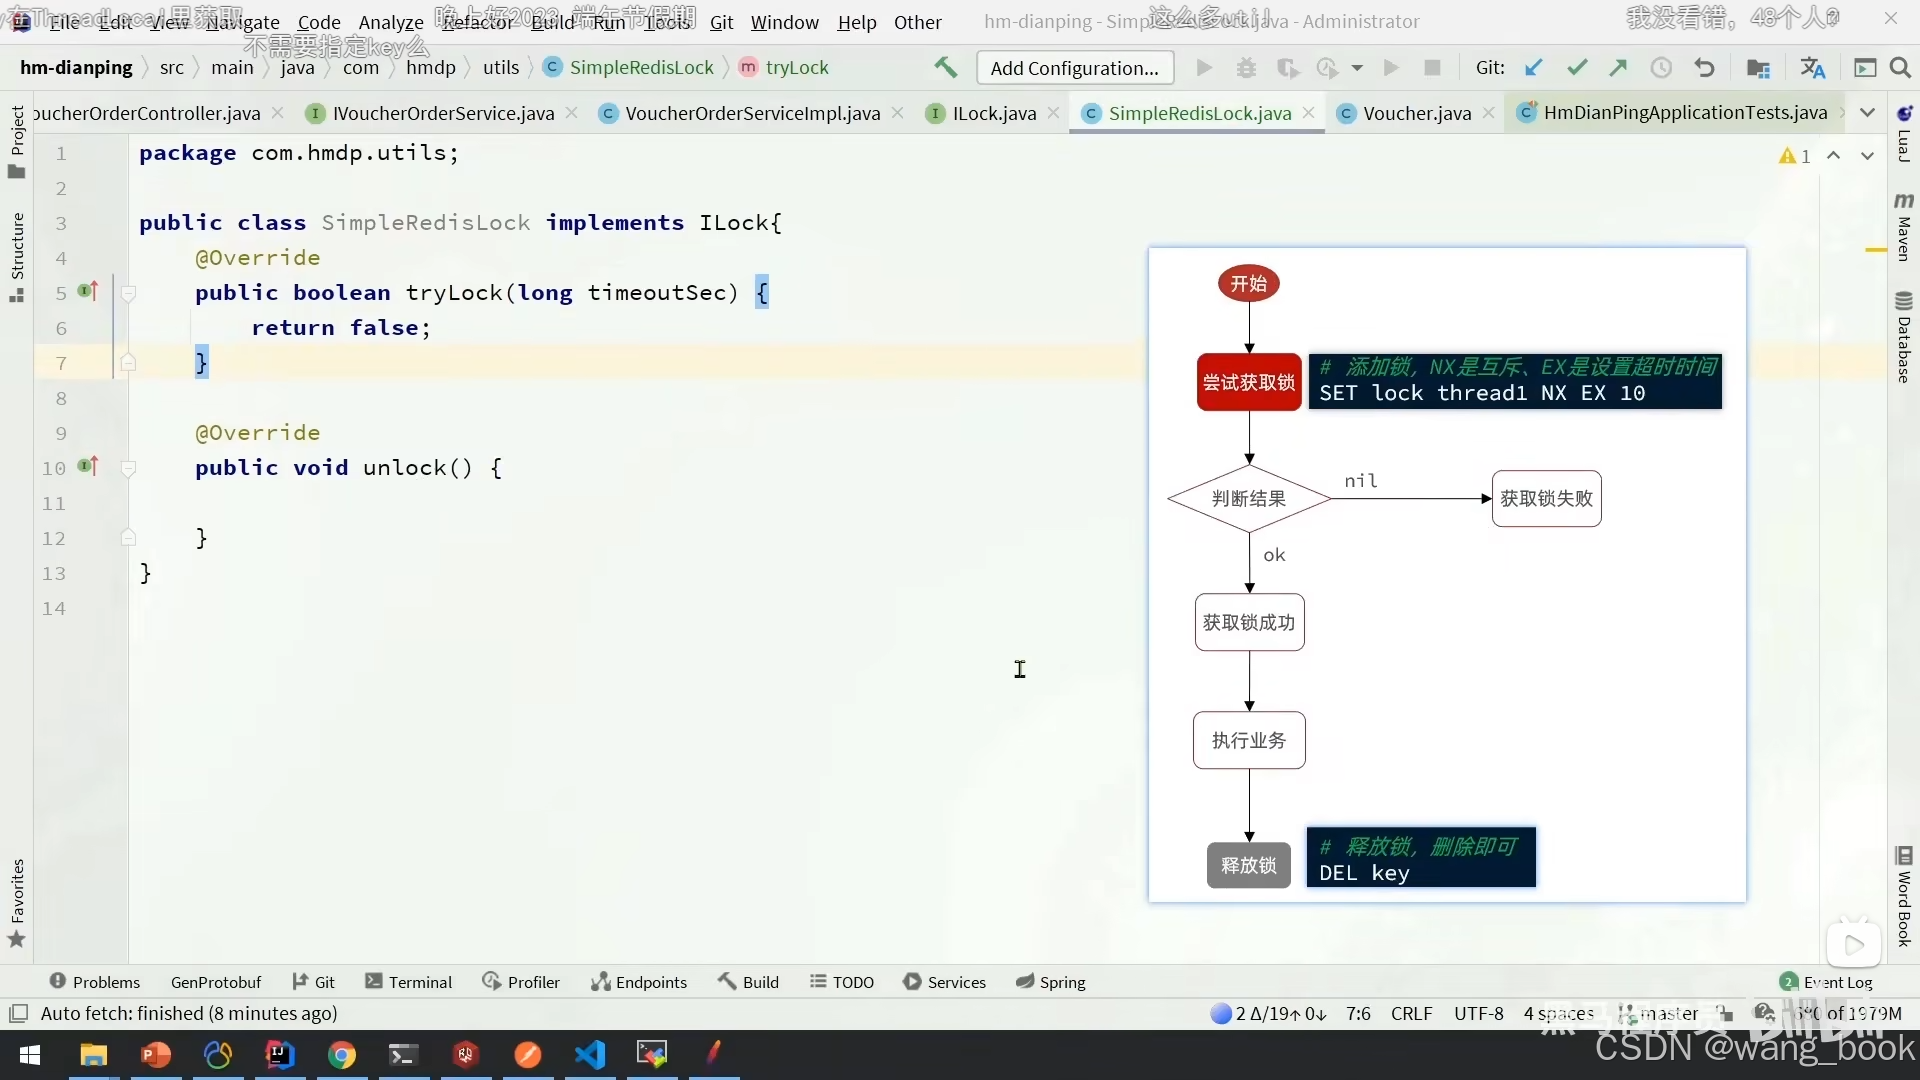Click the Rollback undo arrow icon

[x=1704, y=68]
